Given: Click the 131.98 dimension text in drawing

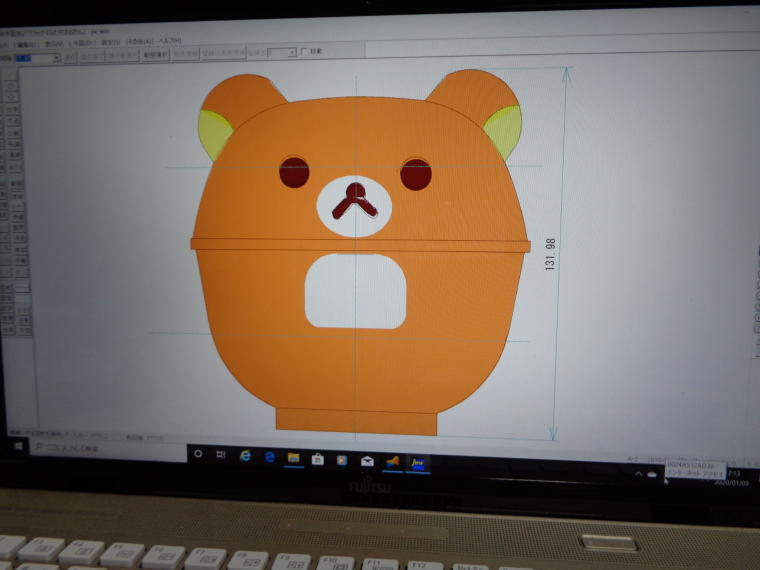Looking at the screenshot, I should coord(550,254).
